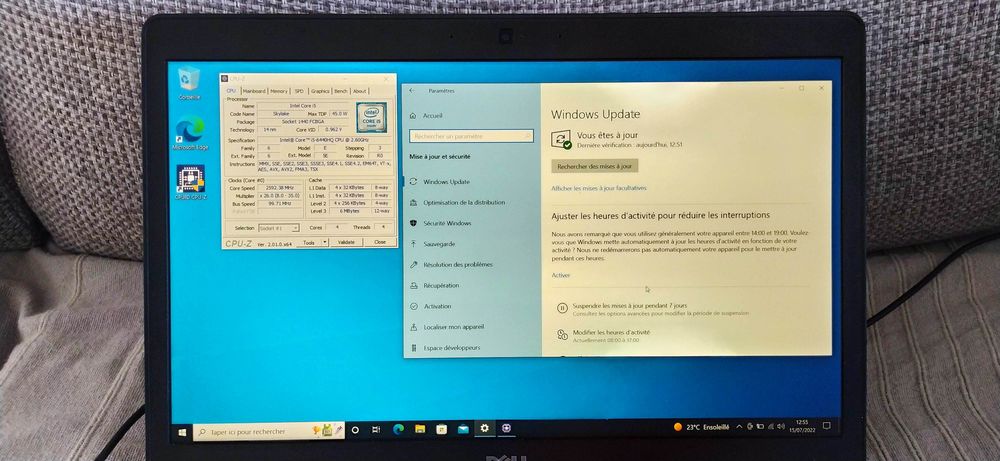Click the search magnifier in Rechercher un paramètre

click(x=527, y=135)
